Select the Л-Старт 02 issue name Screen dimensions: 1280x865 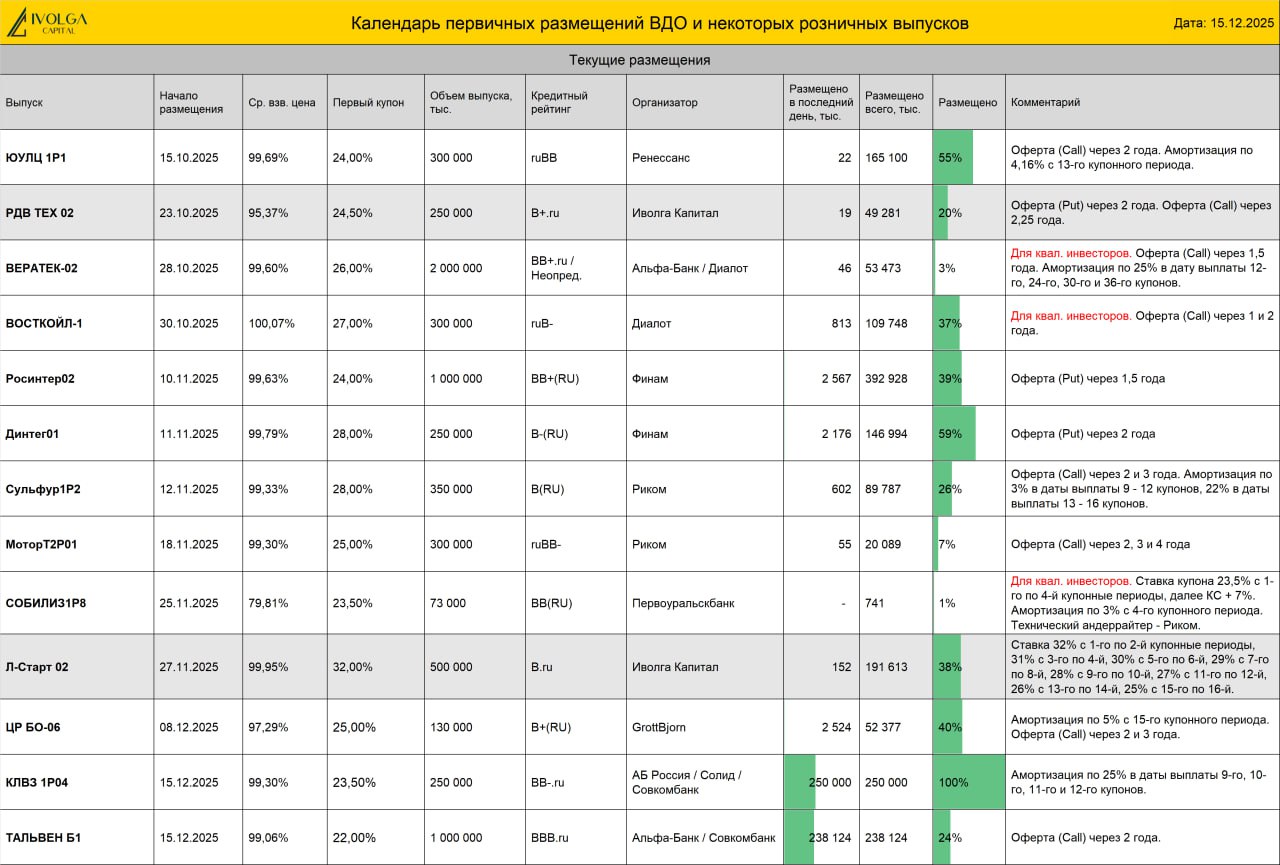[x=37, y=667]
